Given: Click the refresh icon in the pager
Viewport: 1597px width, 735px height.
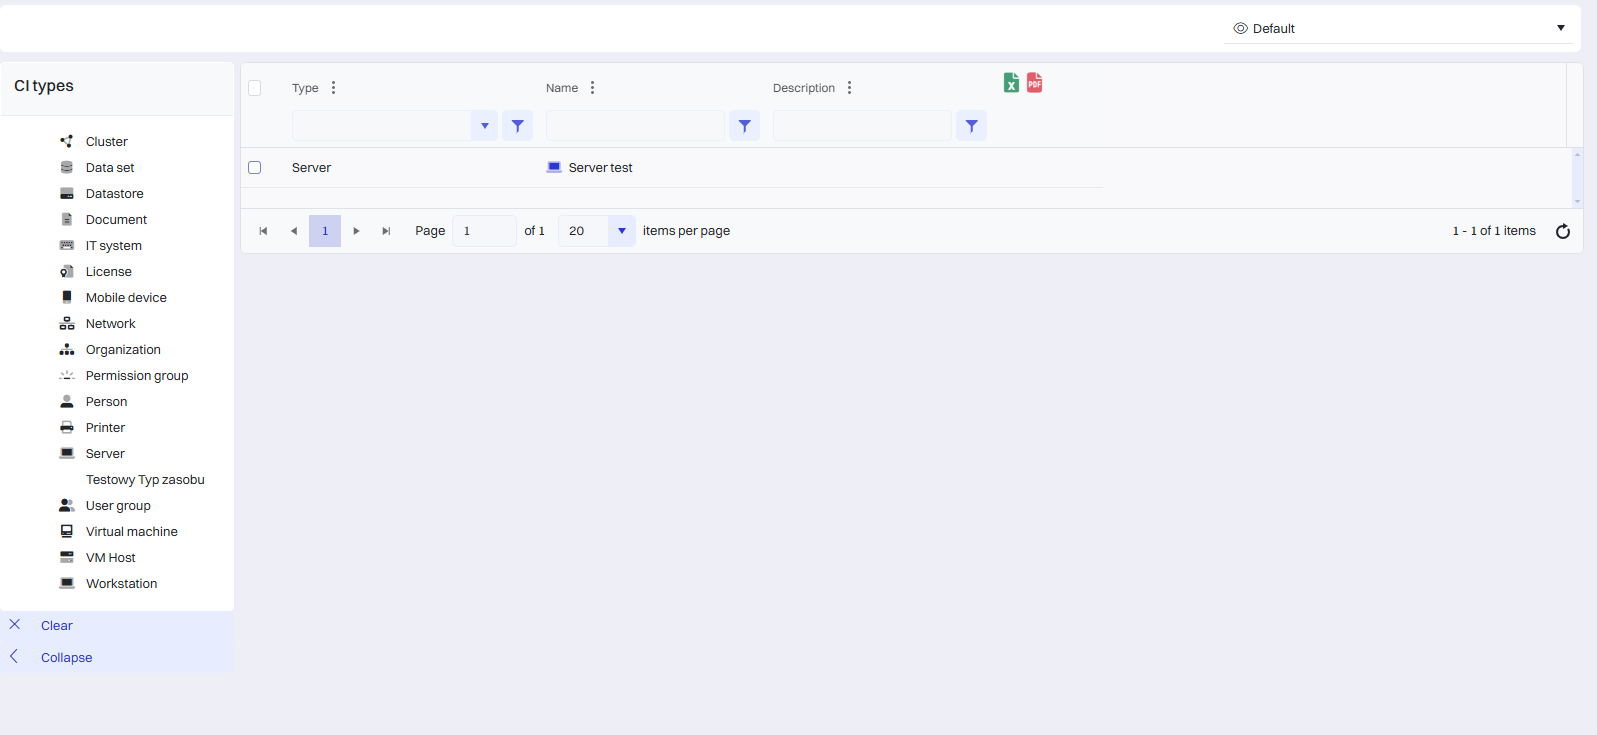Looking at the screenshot, I should click(x=1562, y=231).
